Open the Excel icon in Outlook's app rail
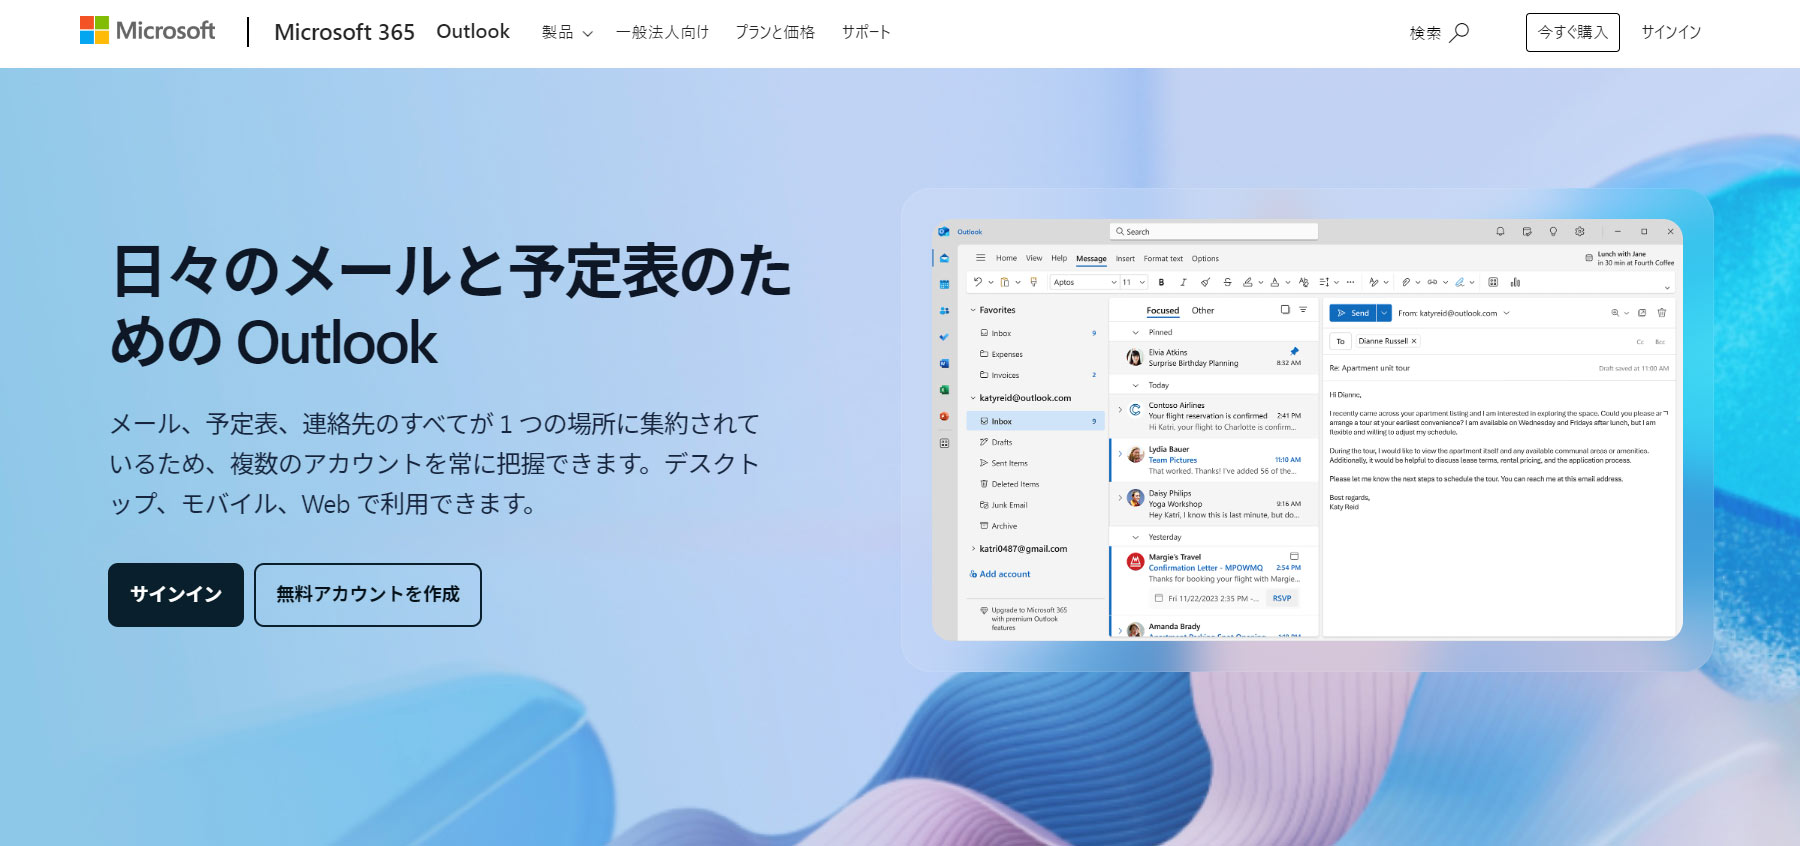This screenshot has width=1800, height=846. [944, 390]
